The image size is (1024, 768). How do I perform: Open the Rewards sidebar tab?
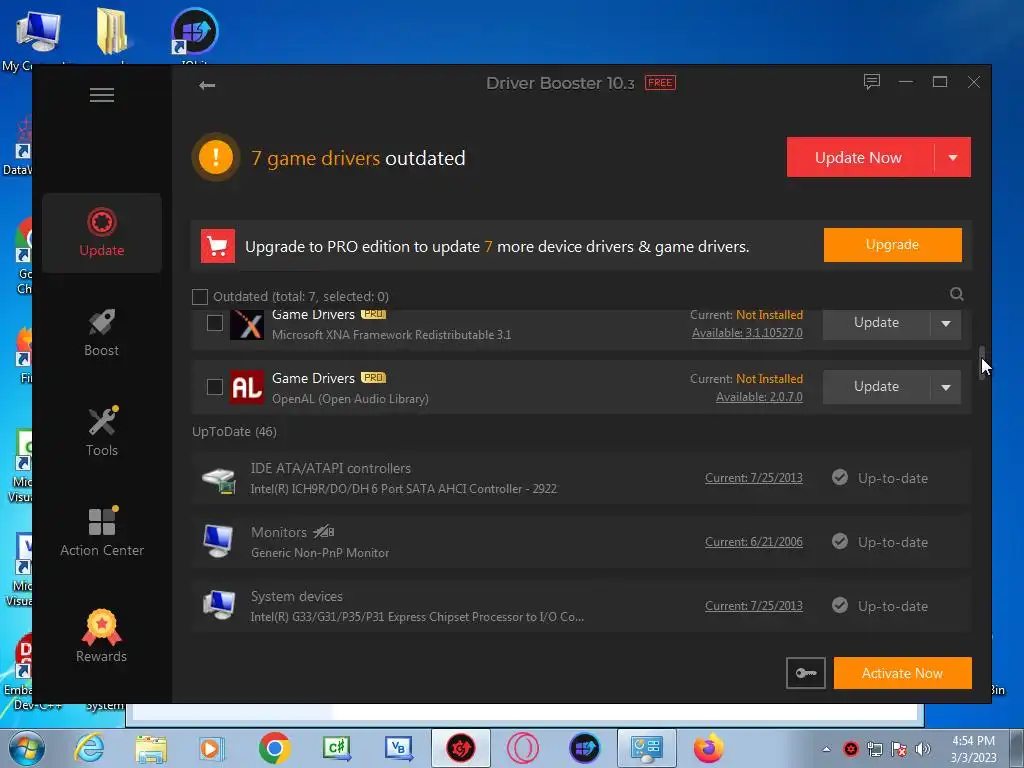pyautogui.click(x=101, y=636)
